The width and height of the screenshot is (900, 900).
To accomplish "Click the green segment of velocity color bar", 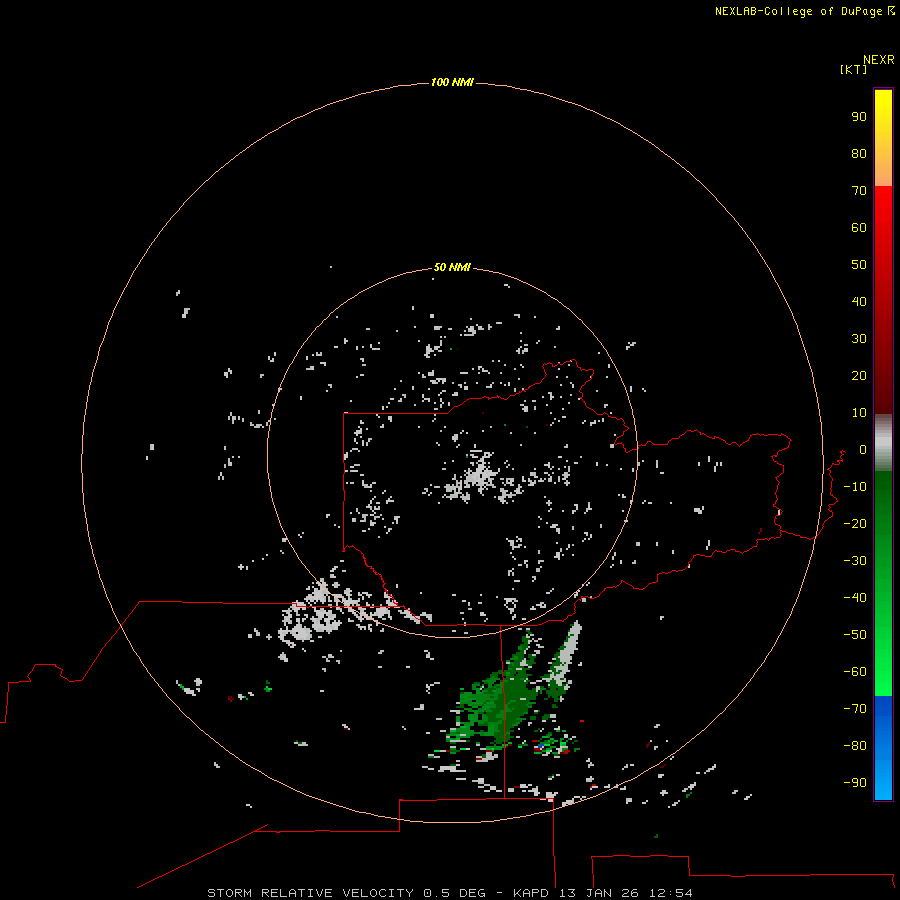I will tap(883, 584).
